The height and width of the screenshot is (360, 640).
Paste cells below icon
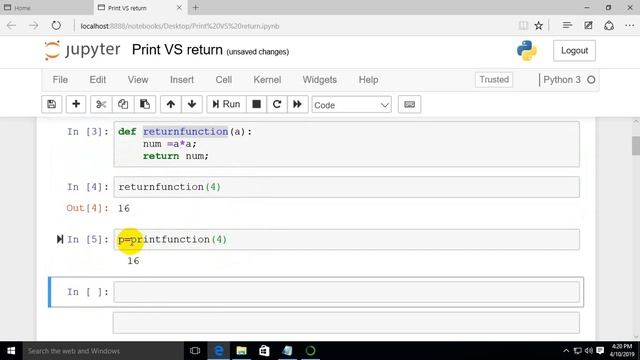point(145,104)
